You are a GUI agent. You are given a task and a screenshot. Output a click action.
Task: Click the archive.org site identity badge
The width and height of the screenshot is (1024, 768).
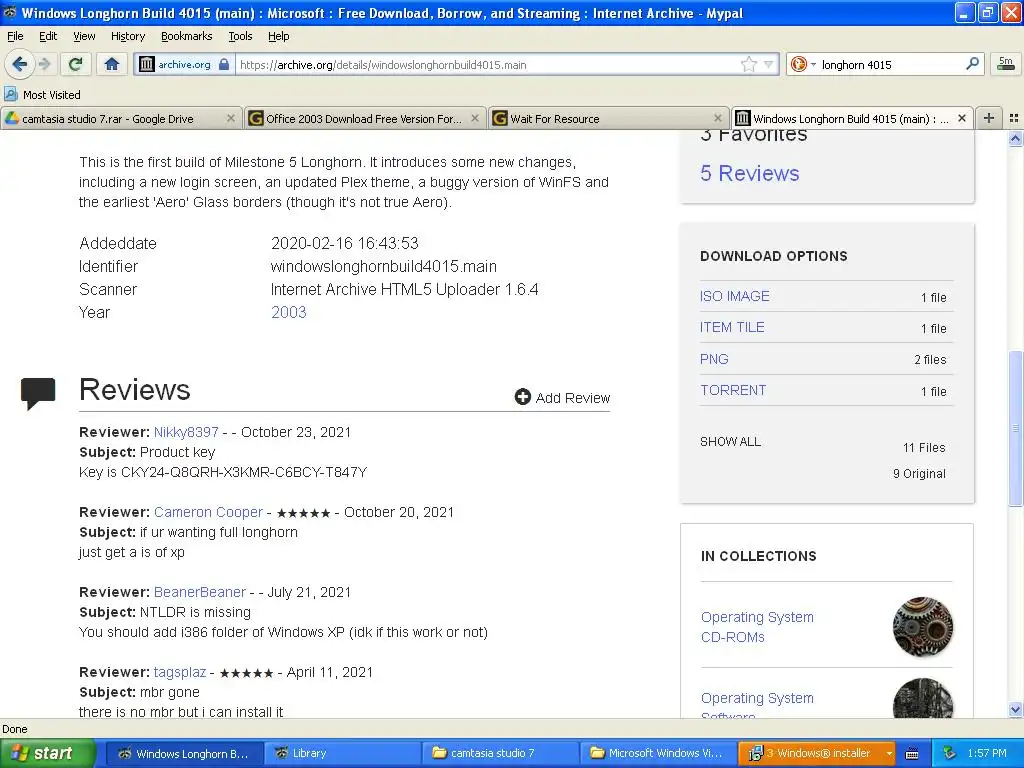click(184, 64)
